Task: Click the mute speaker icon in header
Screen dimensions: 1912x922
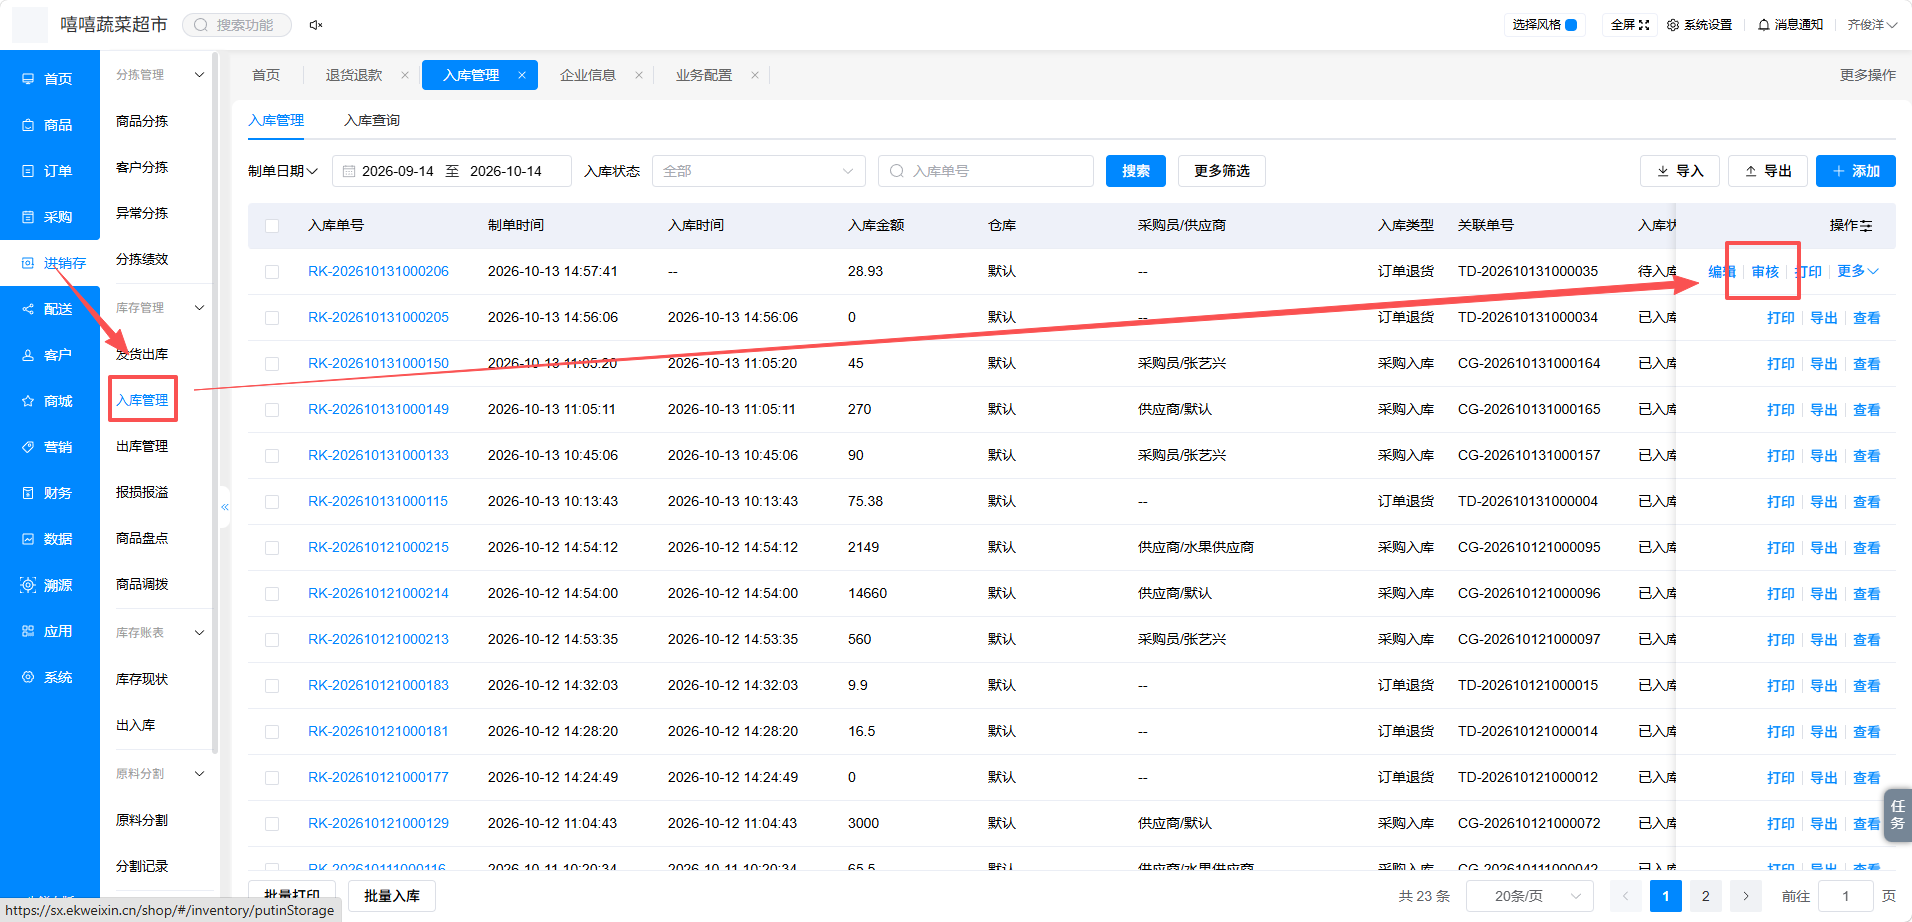Action: pyautogui.click(x=316, y=25)
